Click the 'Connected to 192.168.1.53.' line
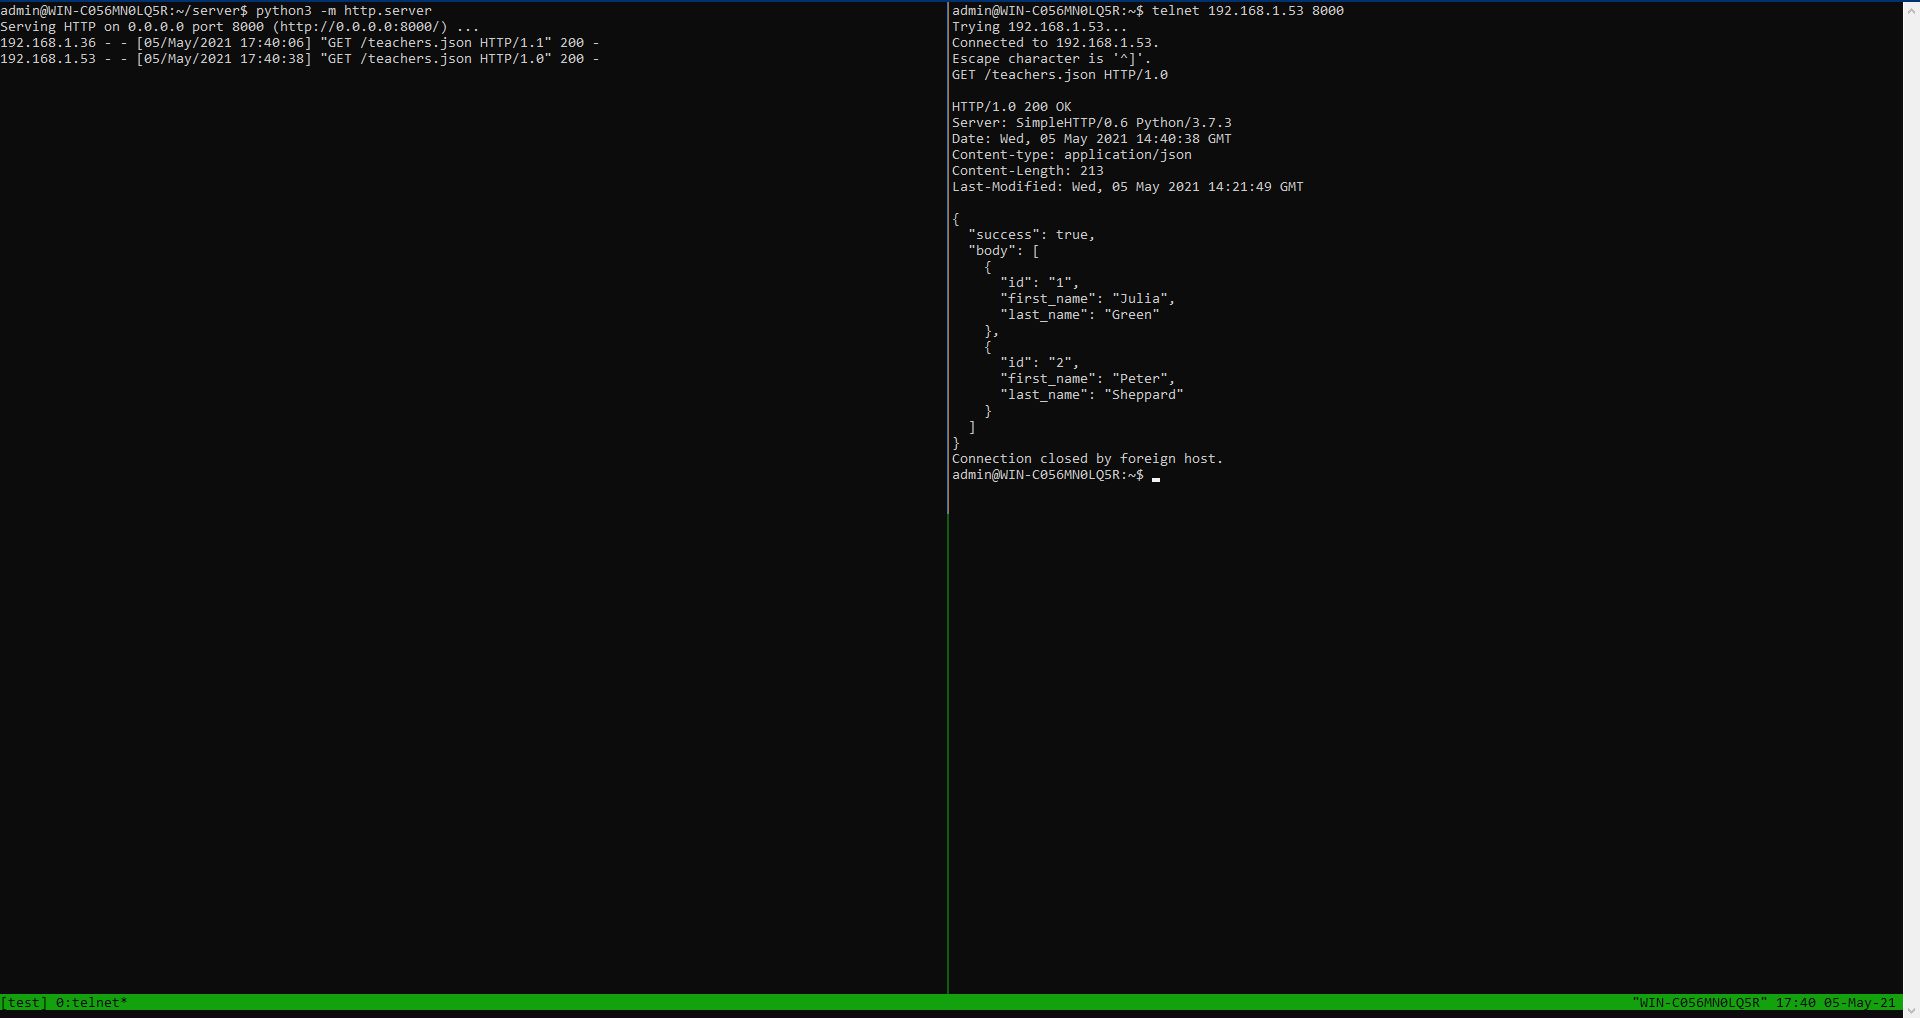The width and height of the screenshot is (1920, 1018). [x=1056, y=43]
